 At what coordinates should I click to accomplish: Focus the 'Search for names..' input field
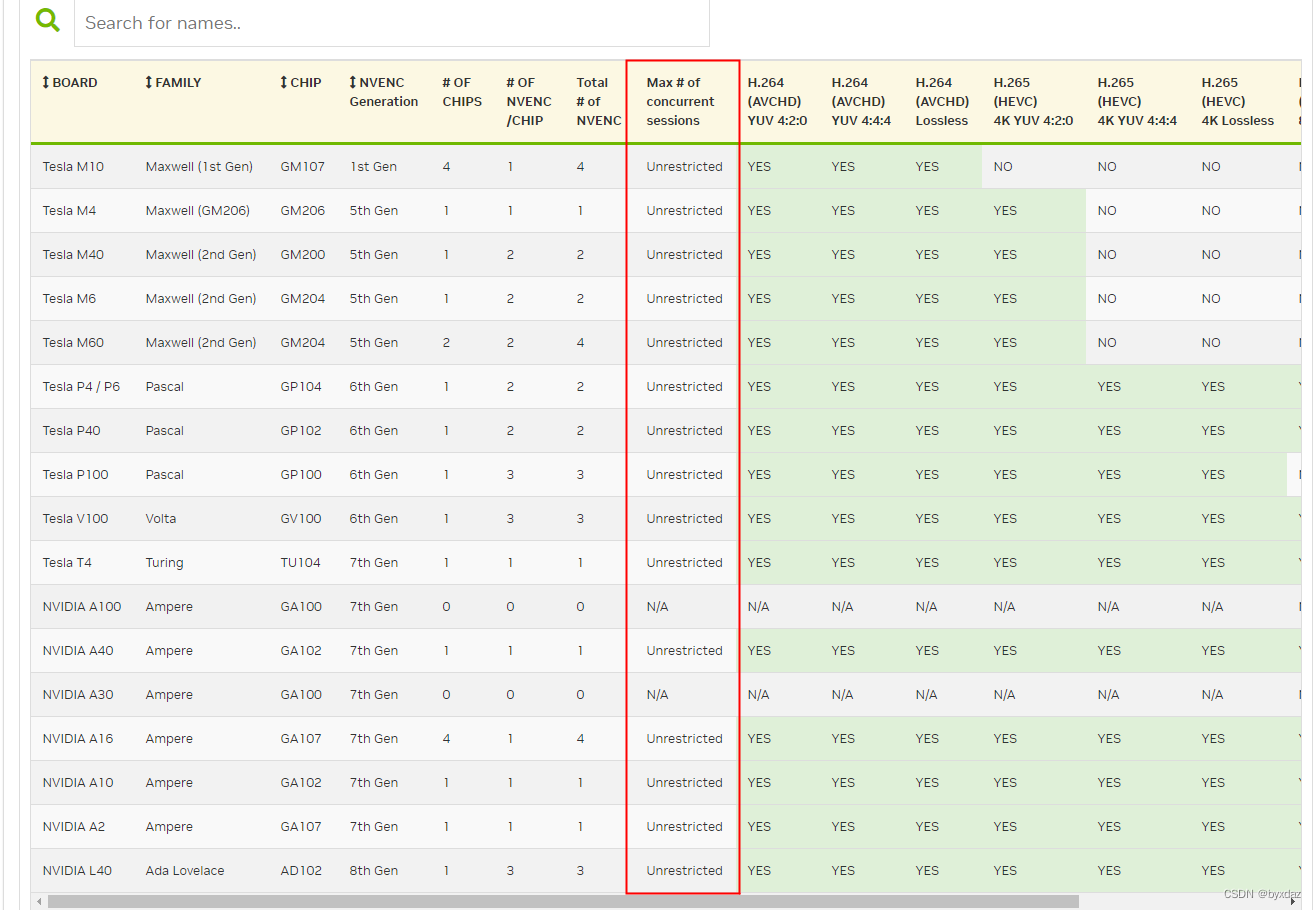392,22
